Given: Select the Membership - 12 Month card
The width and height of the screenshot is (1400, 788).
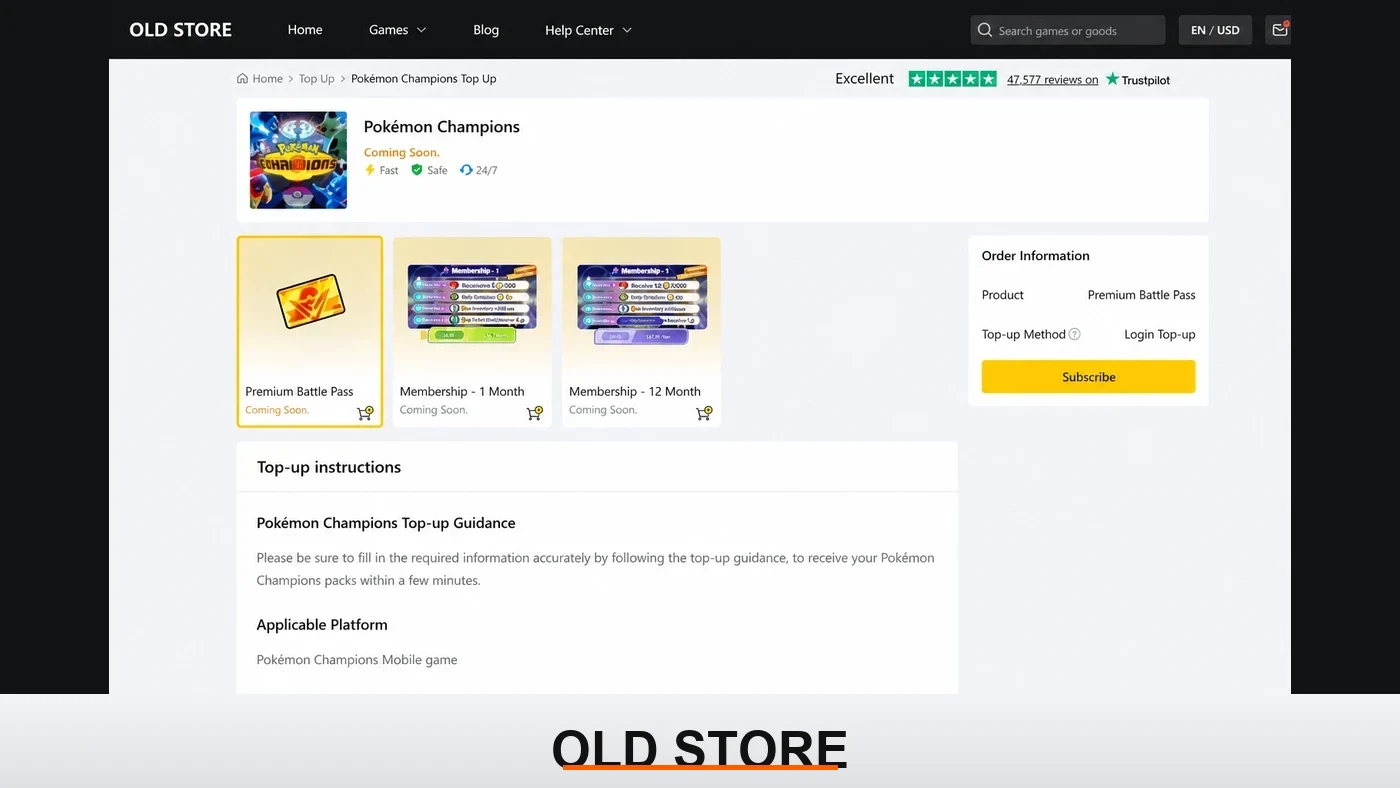Looking at the screenshot, I should point(641,331).
